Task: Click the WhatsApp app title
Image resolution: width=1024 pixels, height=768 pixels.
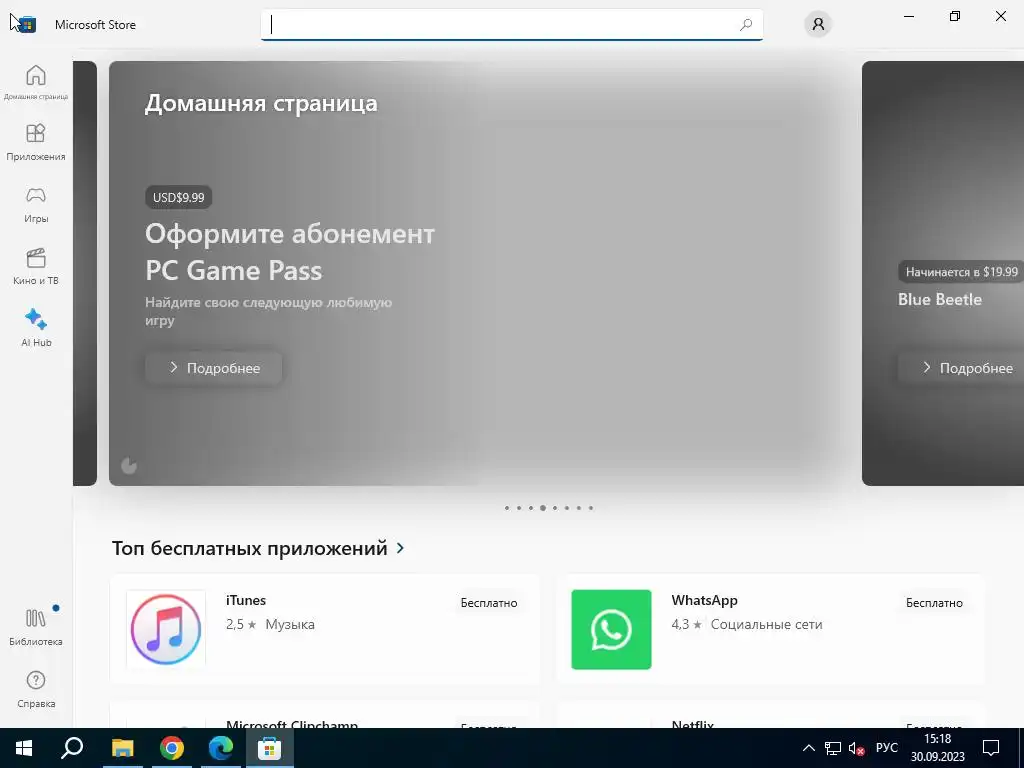Action: point(704,600)
